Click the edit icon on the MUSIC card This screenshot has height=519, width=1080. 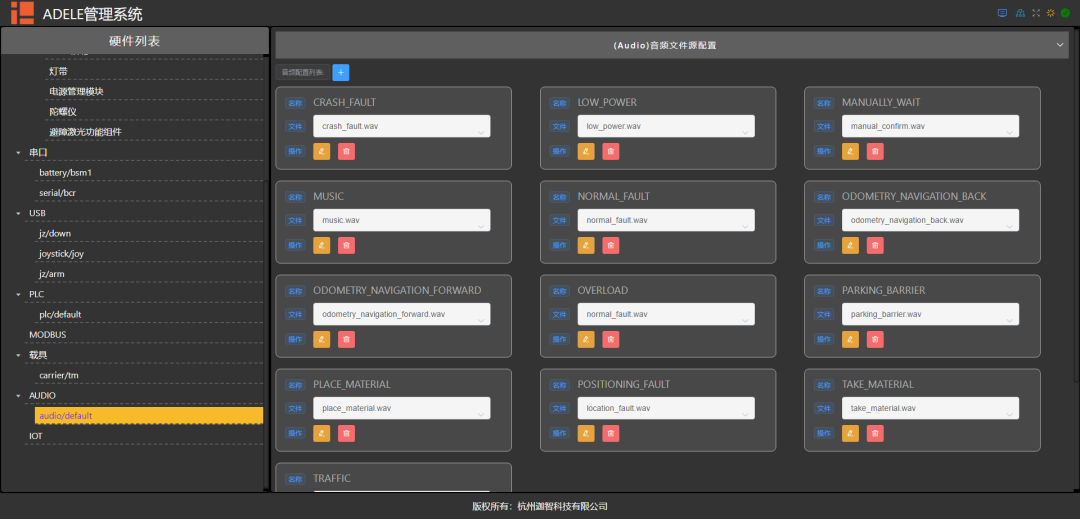point(322,245)
